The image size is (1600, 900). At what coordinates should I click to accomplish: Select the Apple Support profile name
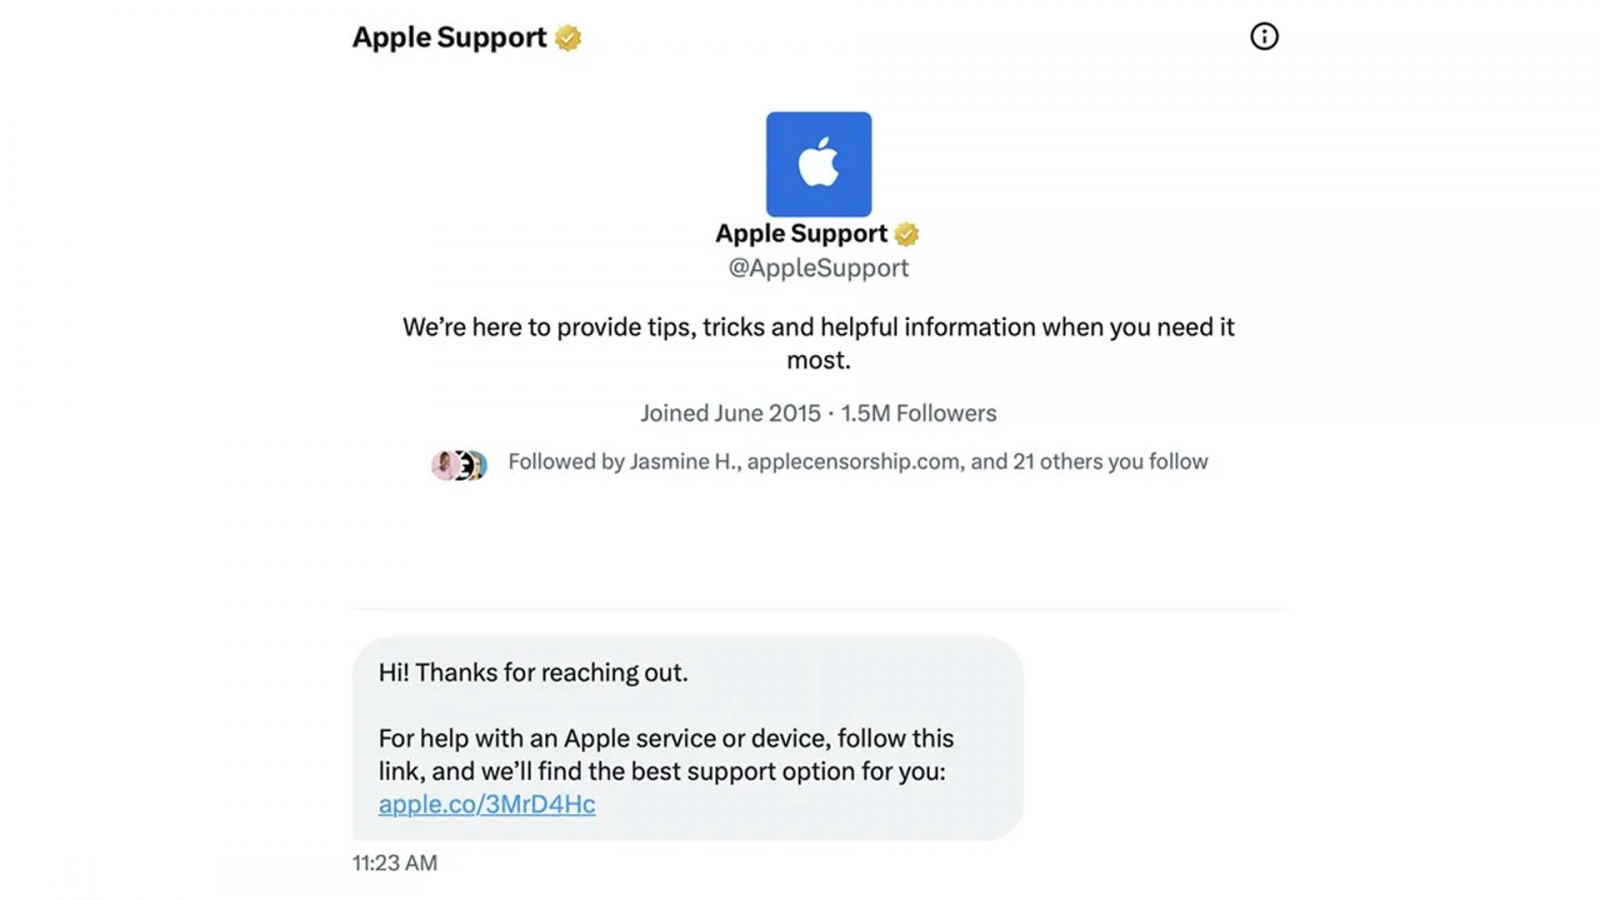pyautogui.click(x=801, y=234)
